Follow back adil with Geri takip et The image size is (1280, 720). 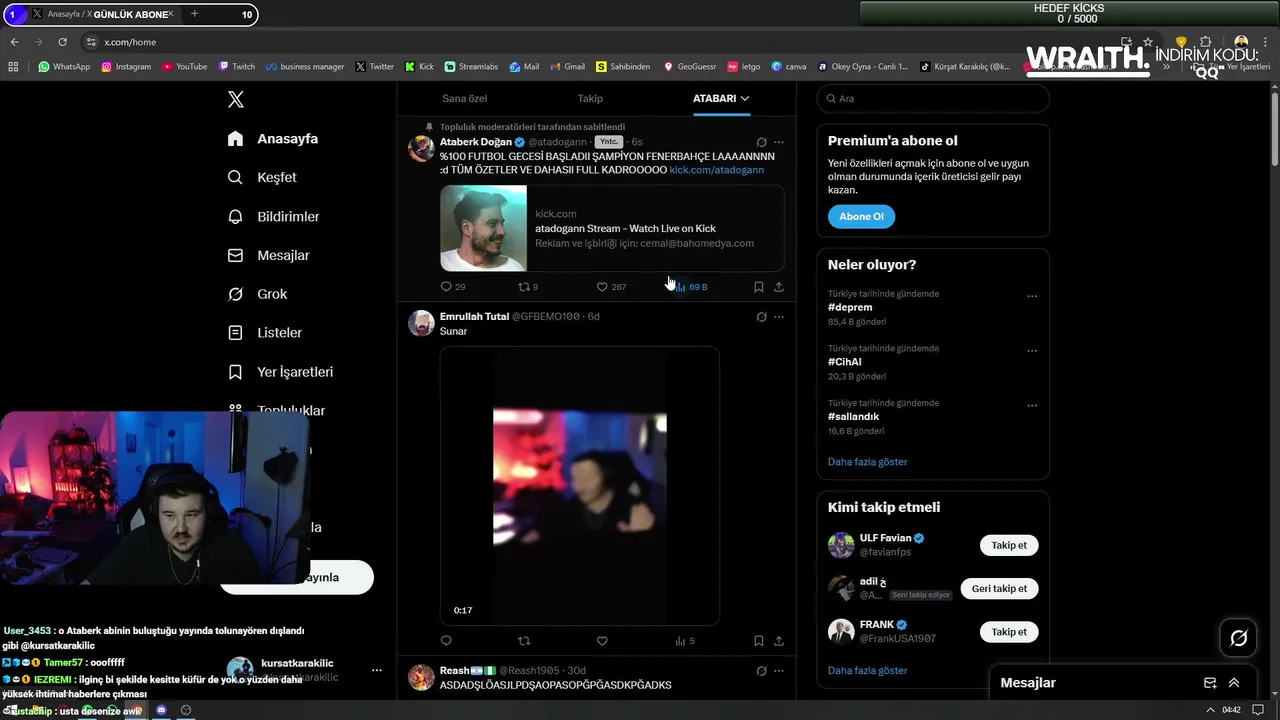point(999,588)
